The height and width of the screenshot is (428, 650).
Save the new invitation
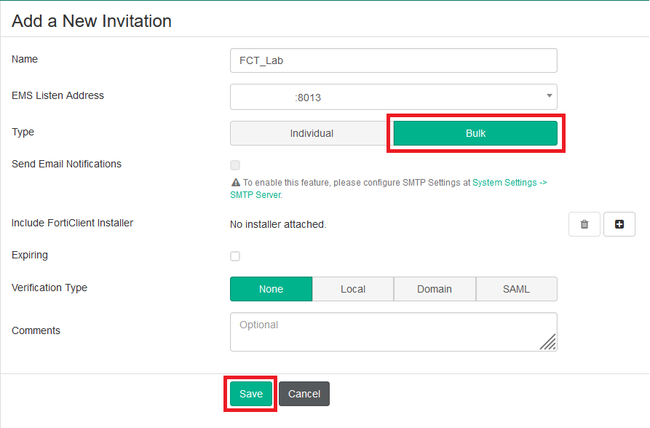(x=251, y=394)
